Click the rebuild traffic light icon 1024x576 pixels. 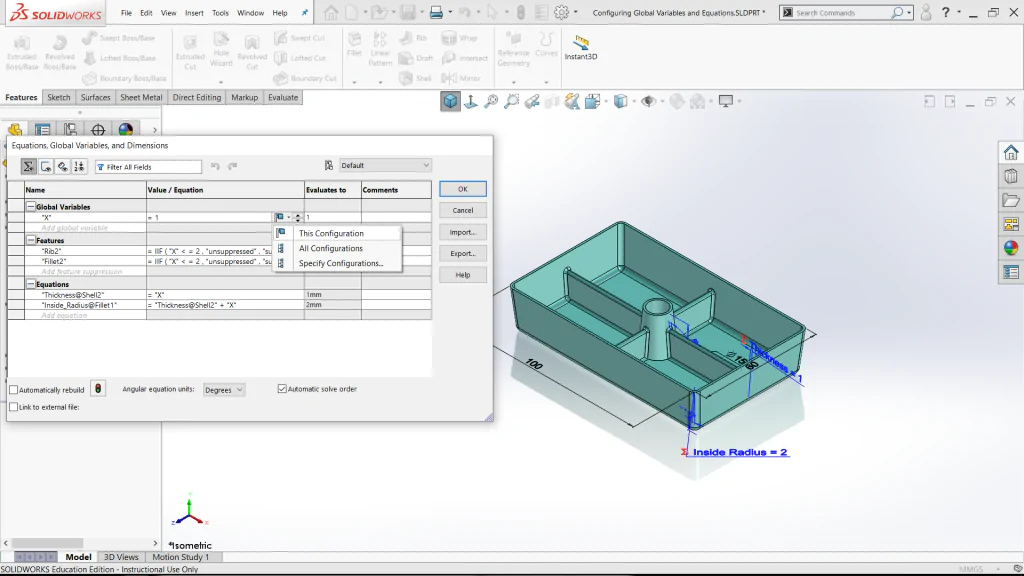98,389
